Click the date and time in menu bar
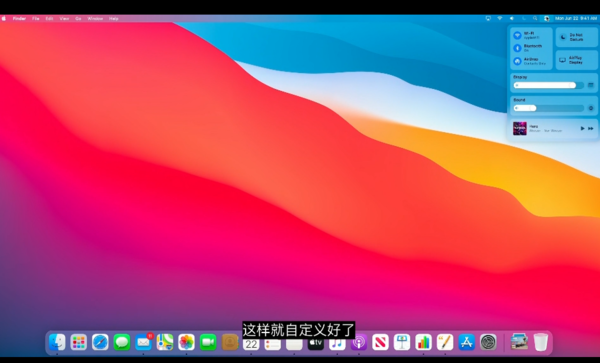 [576, 18]
